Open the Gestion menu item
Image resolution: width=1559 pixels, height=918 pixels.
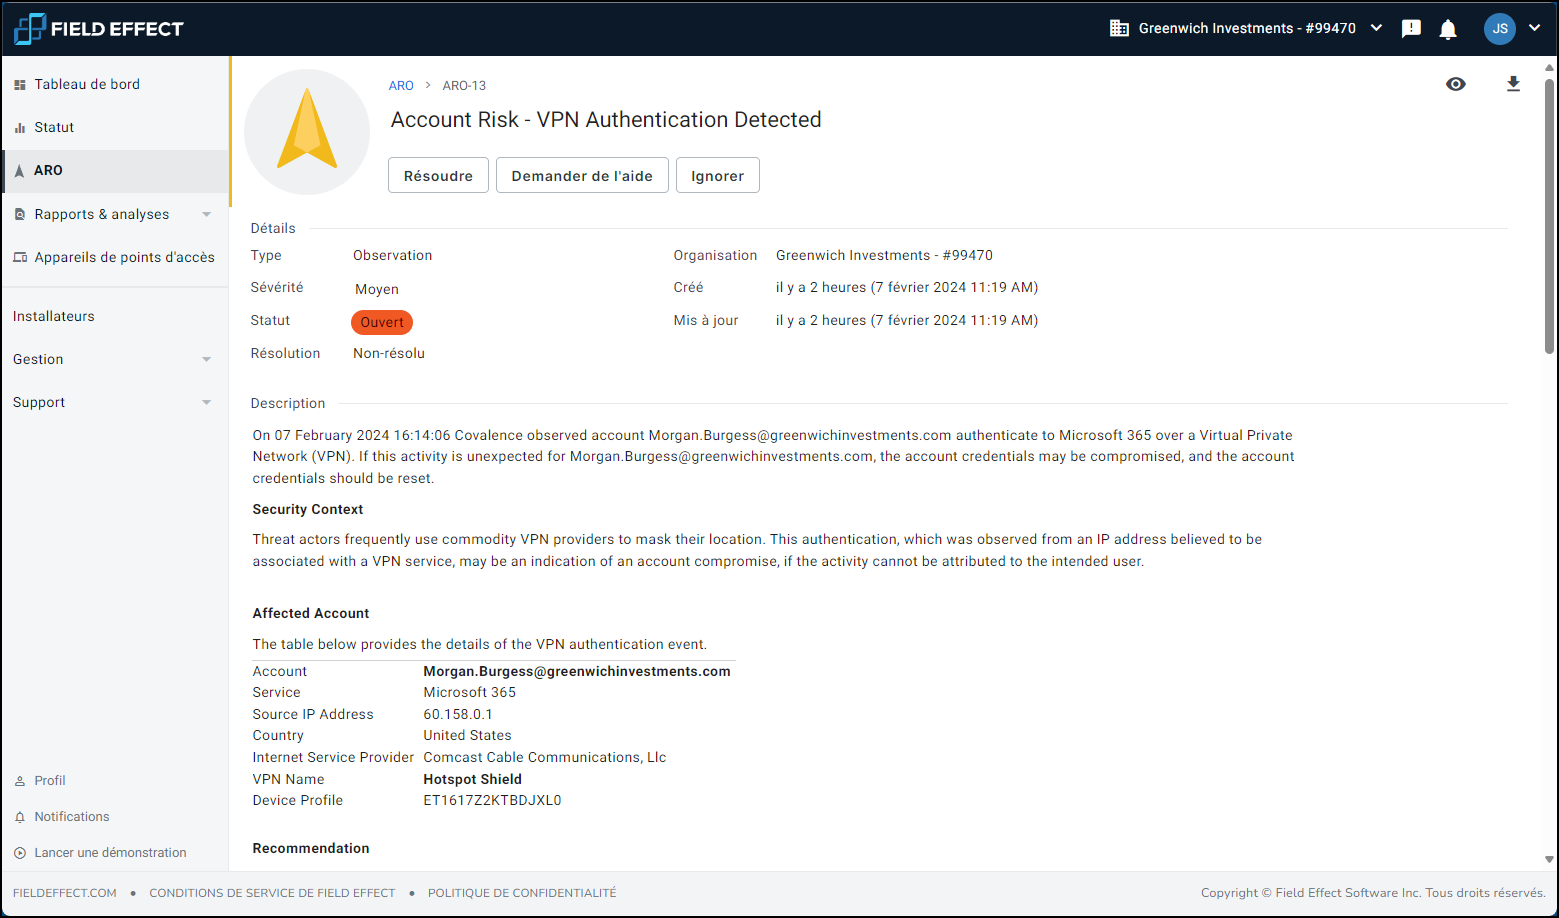point(38,359)
